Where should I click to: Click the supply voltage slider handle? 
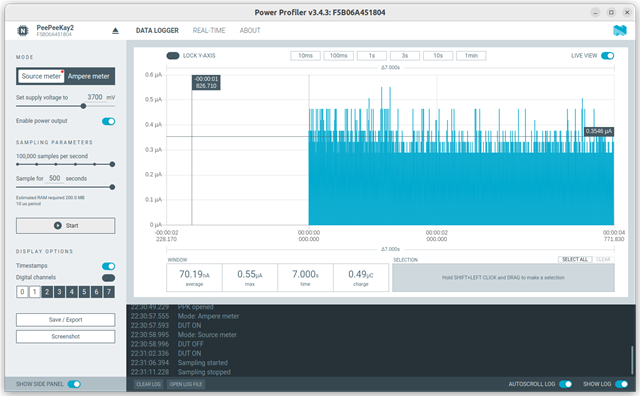83,106
